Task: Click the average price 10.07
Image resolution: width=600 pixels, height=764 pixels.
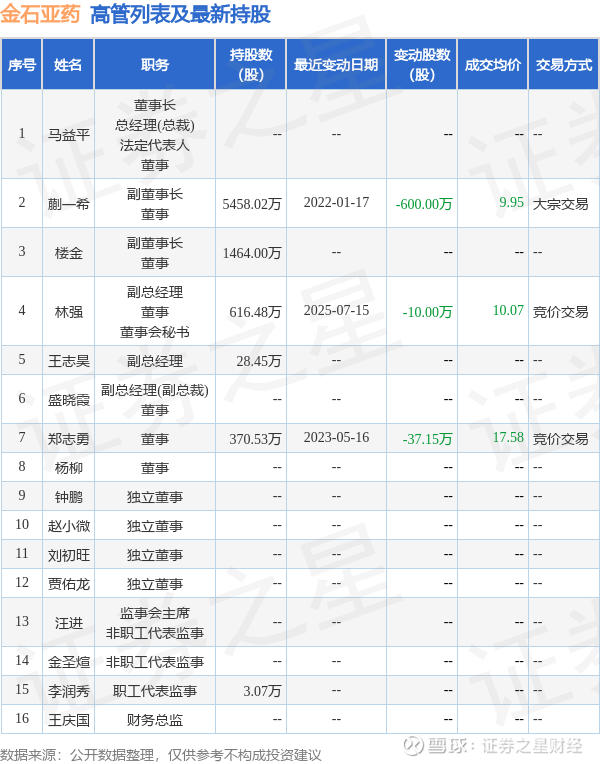Action: (x=508, y=310)
